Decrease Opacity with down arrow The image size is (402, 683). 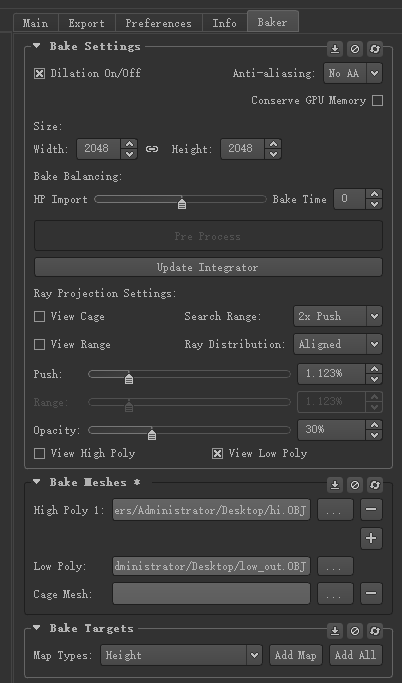tap(374, 435)
